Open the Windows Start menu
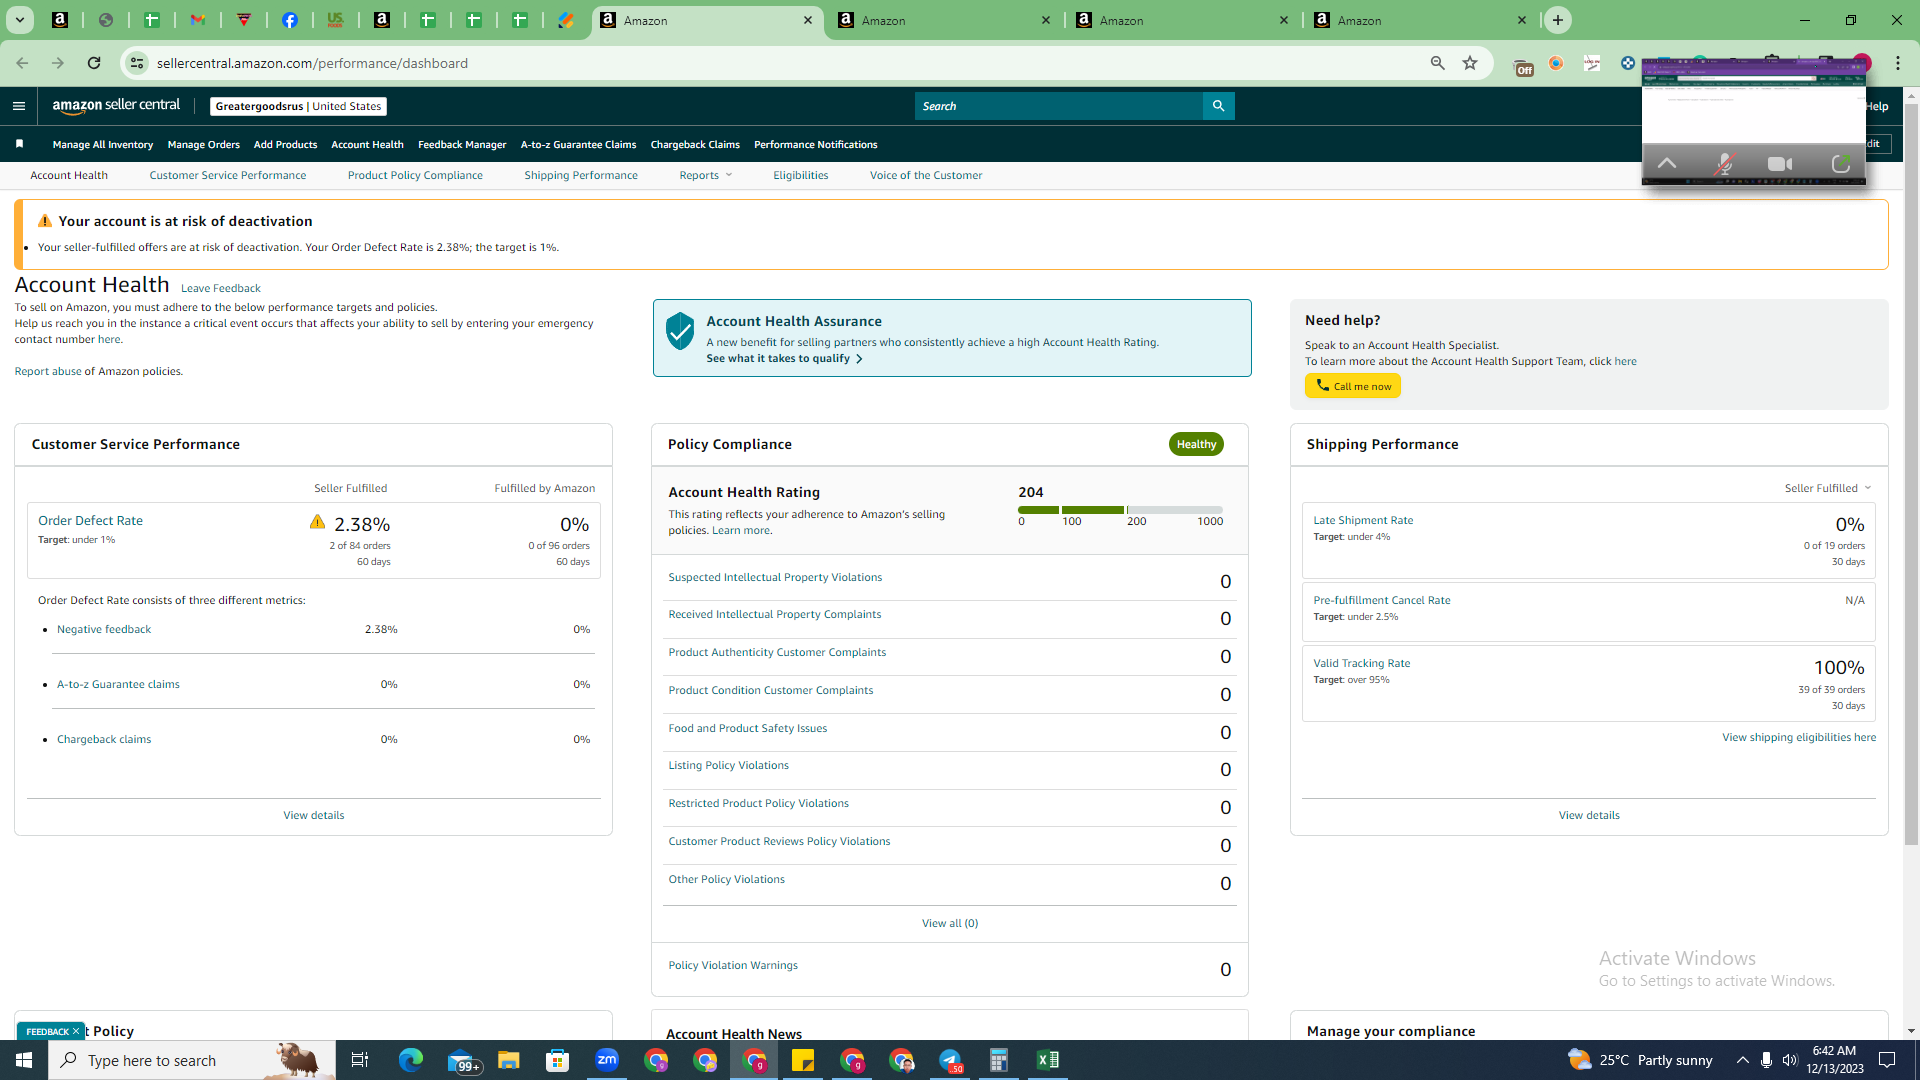 pyautogui.click(x=24, y=1060)
